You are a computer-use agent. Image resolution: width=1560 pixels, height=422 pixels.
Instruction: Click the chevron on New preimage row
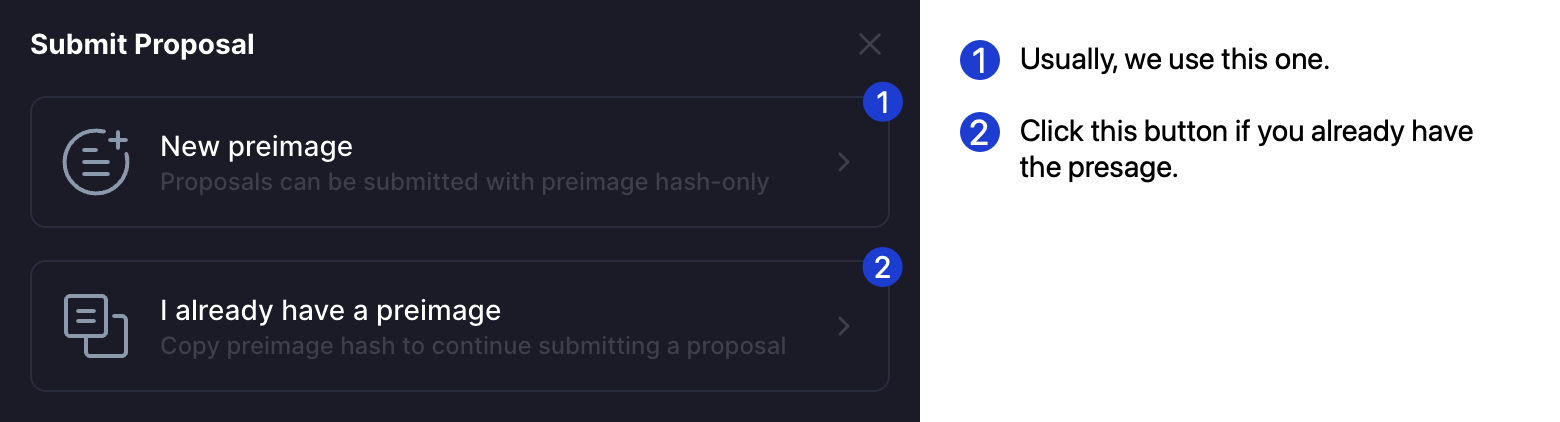[x=844, y=162]
